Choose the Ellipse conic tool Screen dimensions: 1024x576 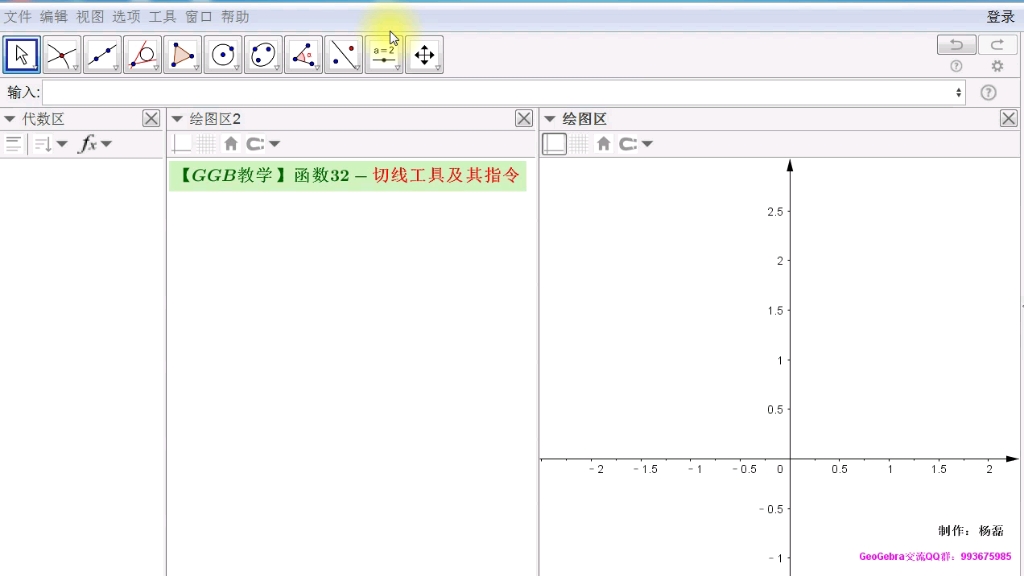(262, 54)
